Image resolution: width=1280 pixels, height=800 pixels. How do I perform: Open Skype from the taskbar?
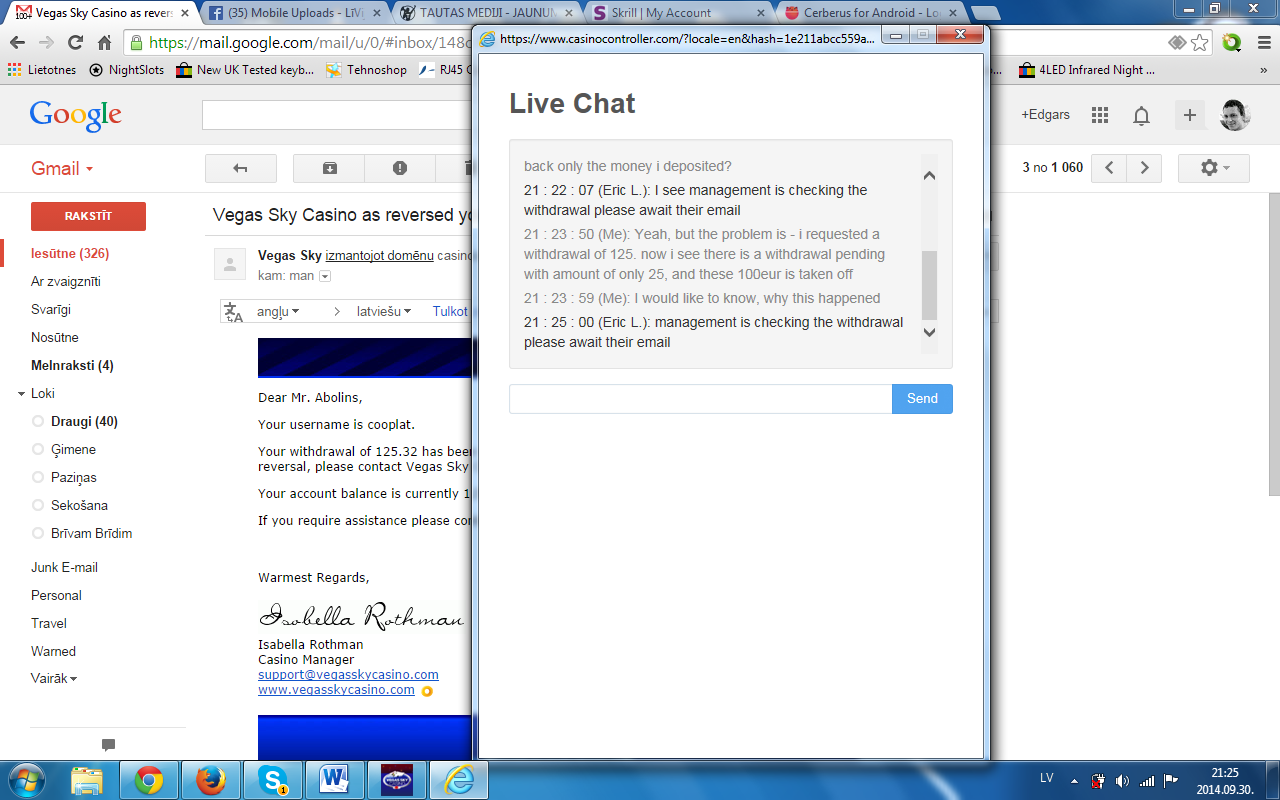pyautogui.click(x=273, y=780)
